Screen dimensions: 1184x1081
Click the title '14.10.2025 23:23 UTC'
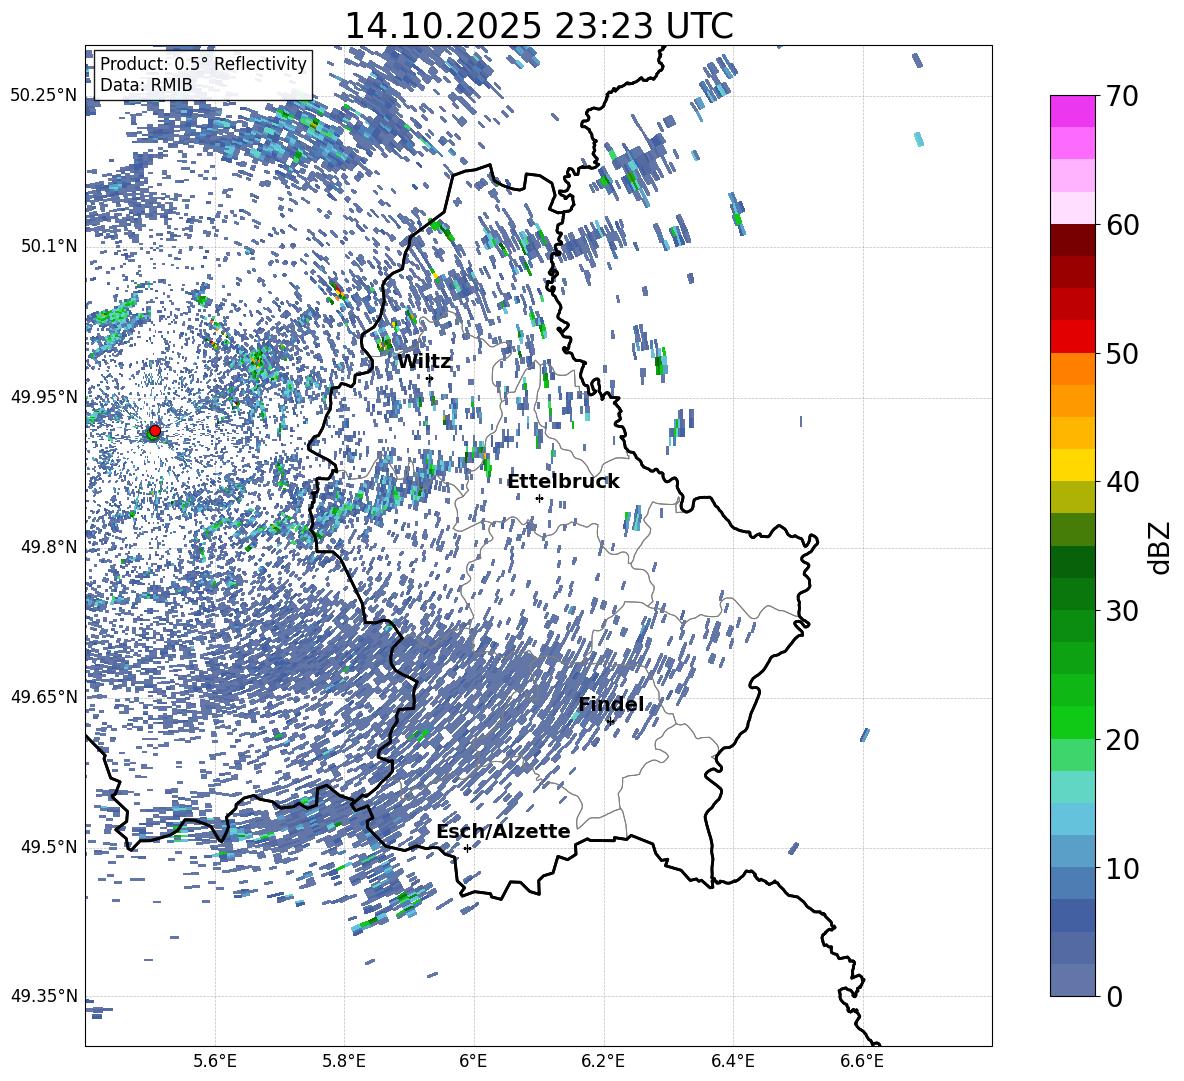point(539,26)
